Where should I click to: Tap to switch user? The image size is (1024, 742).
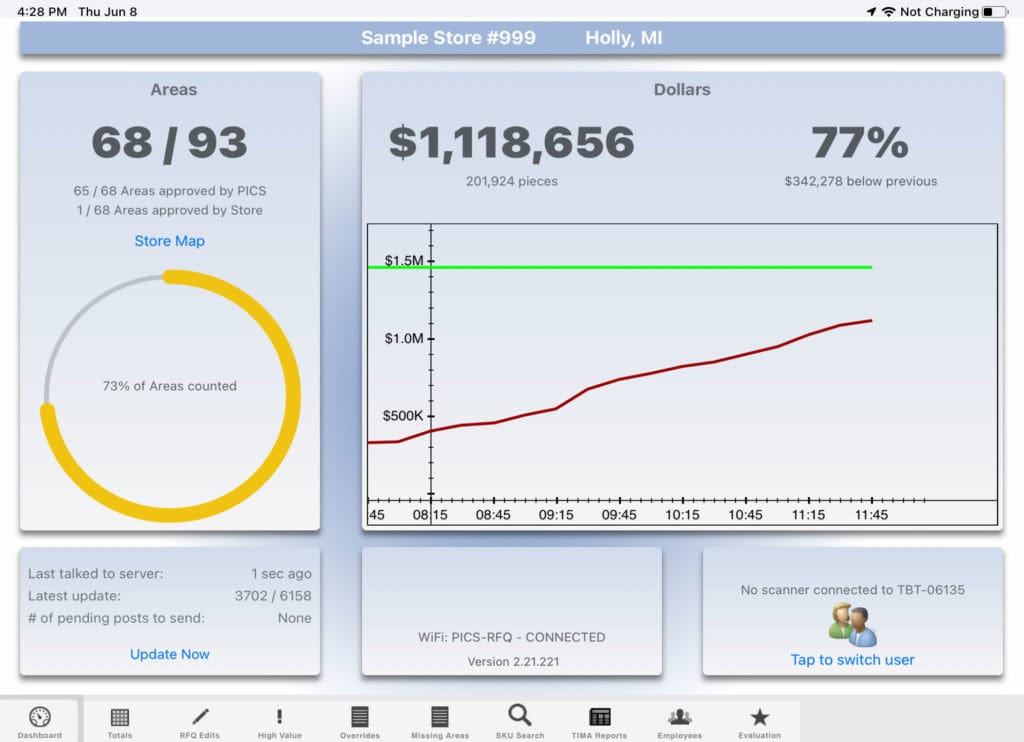[851, 659]
